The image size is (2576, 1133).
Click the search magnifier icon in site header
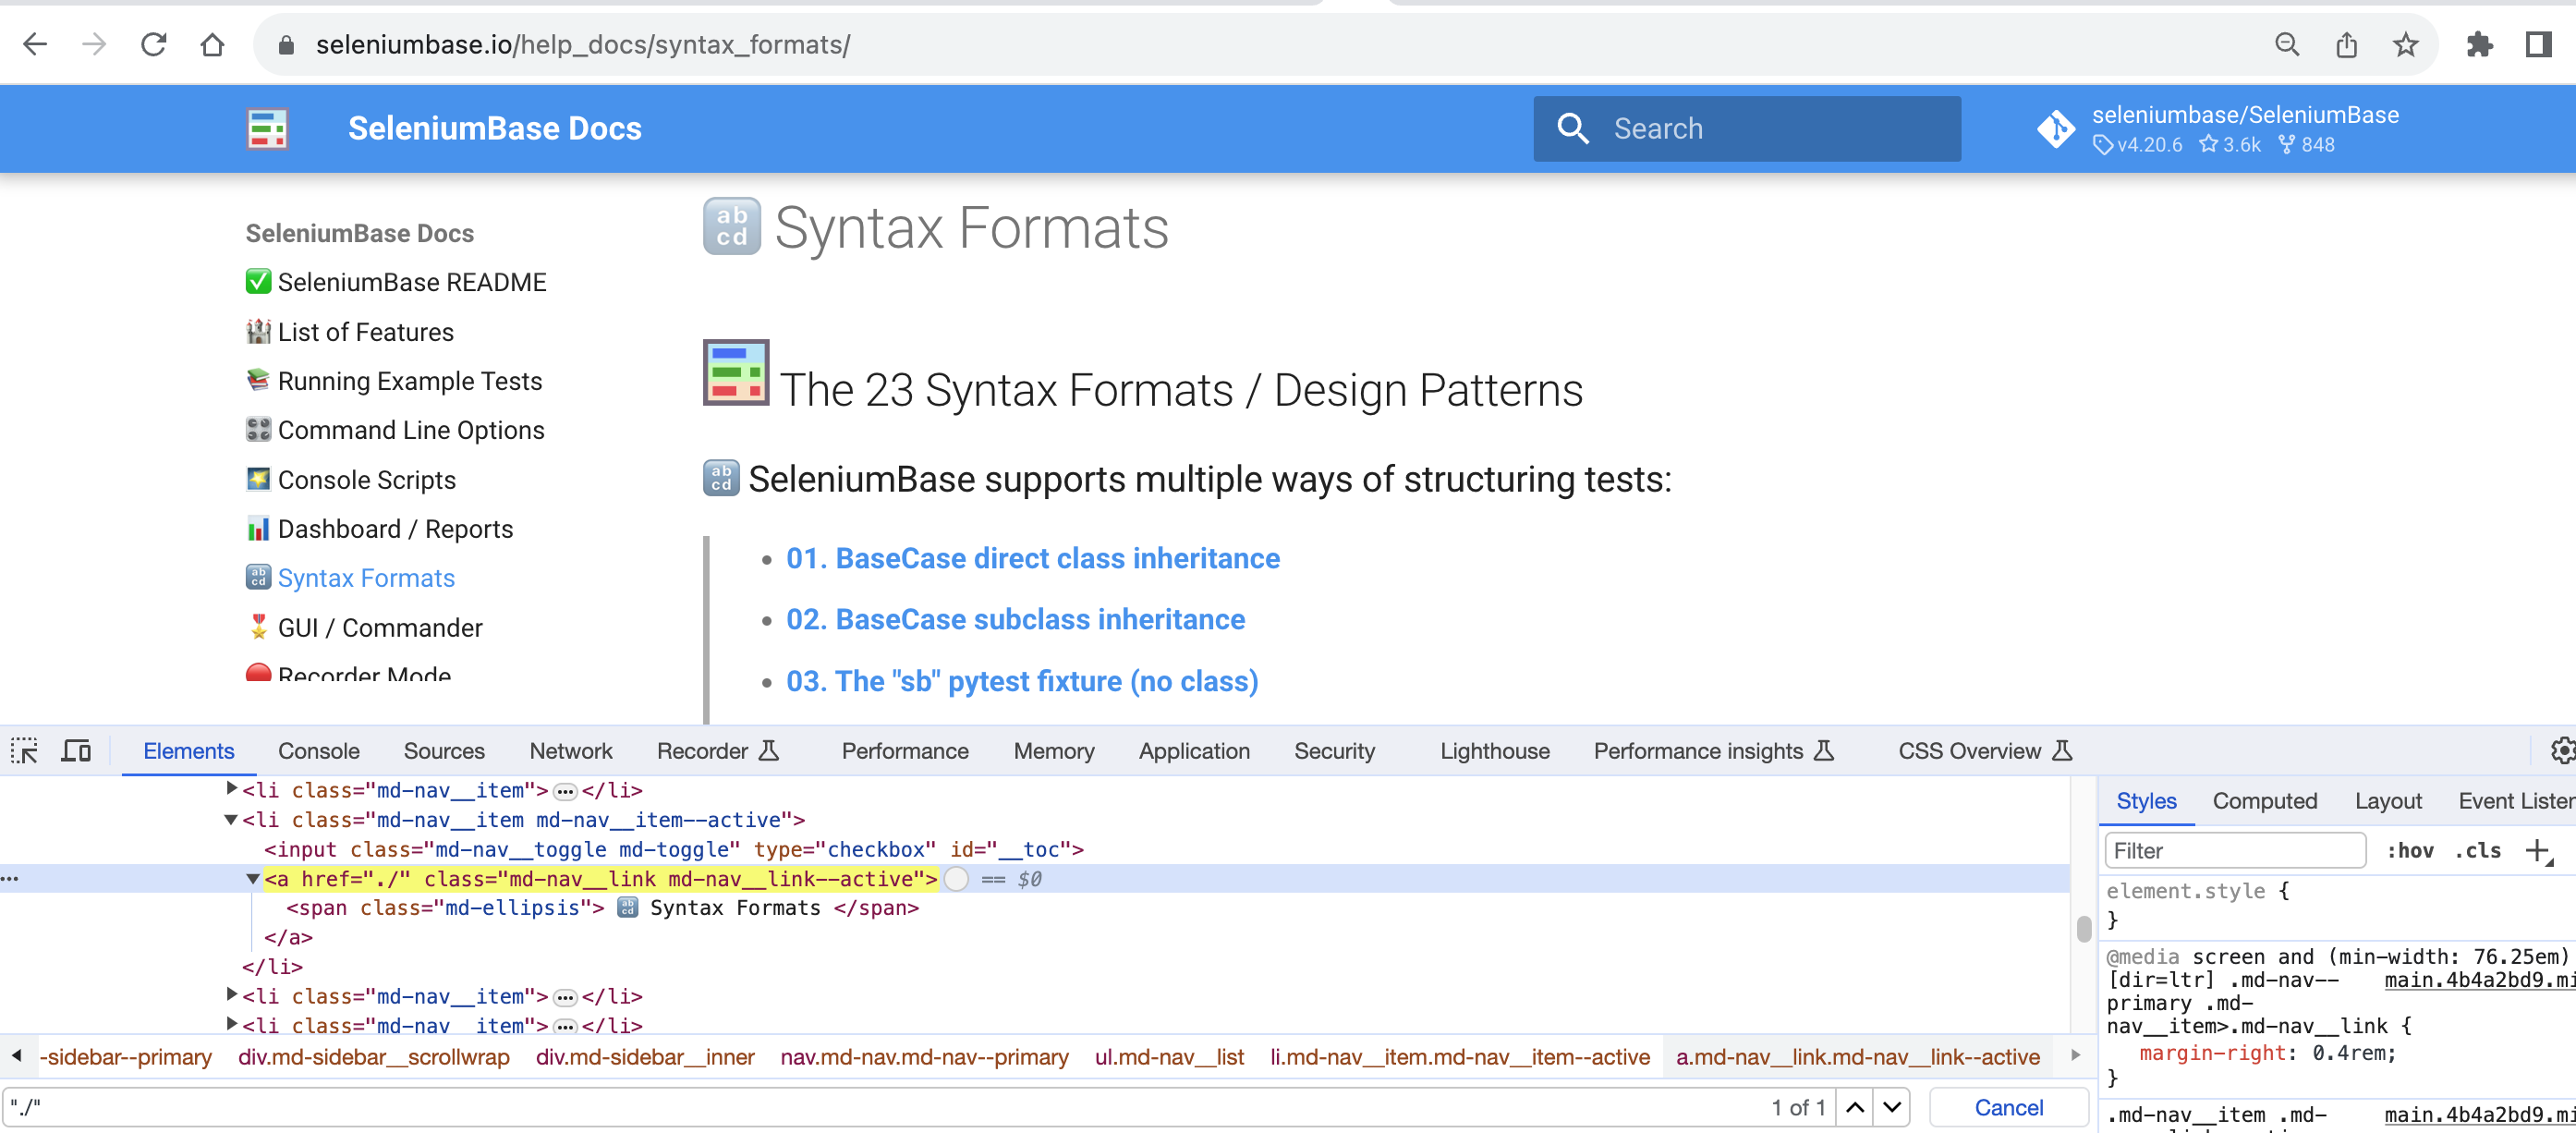coord(1573,128)
